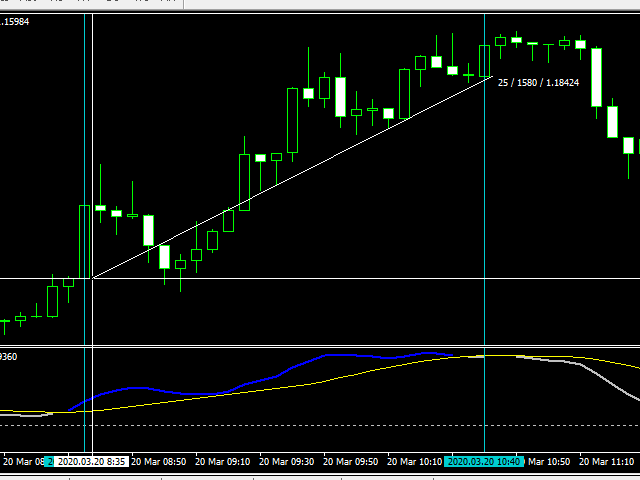Click the '20 Mar 08:50' time axis label
640x480 pixels.
tap(159, 462)
